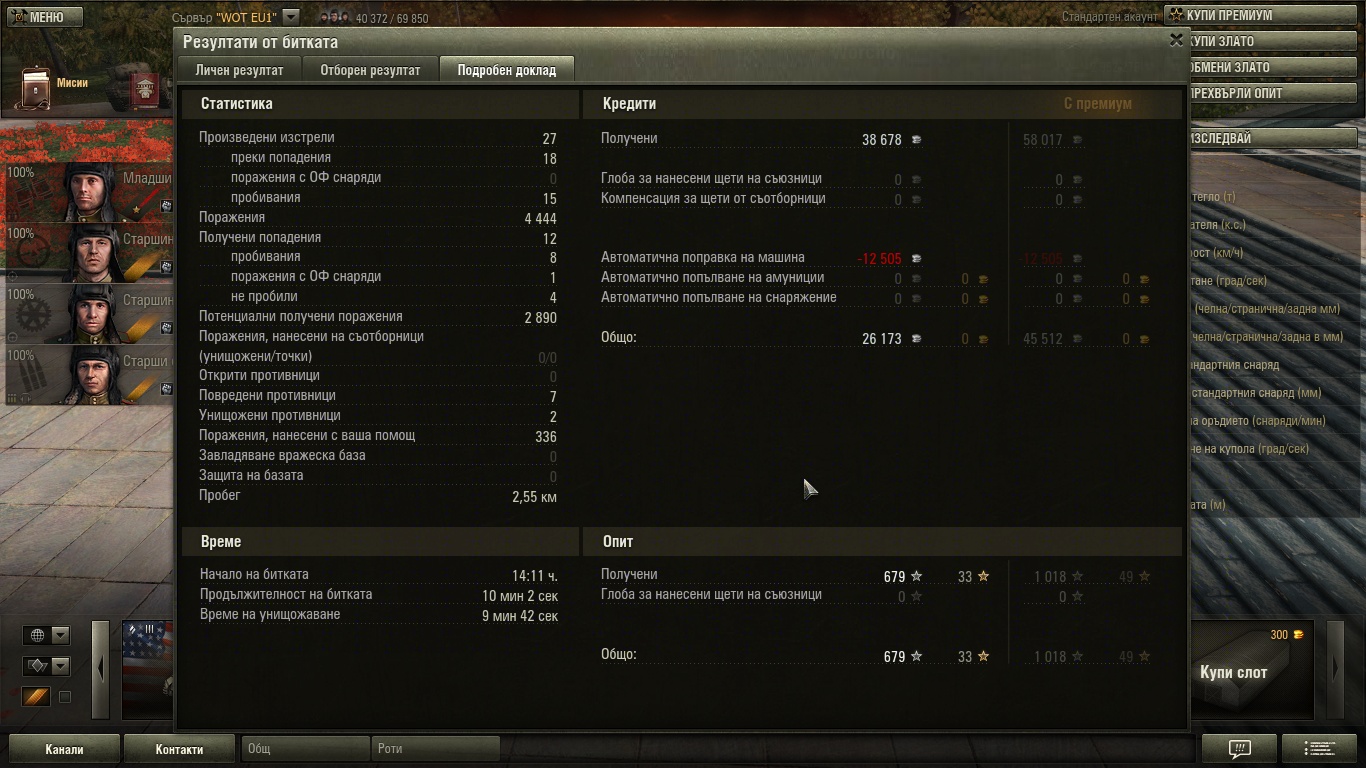This screenshot has width=1366, height=768.
Task: Click the system notifications chat bubble icon
Action: coord(1239,748)
